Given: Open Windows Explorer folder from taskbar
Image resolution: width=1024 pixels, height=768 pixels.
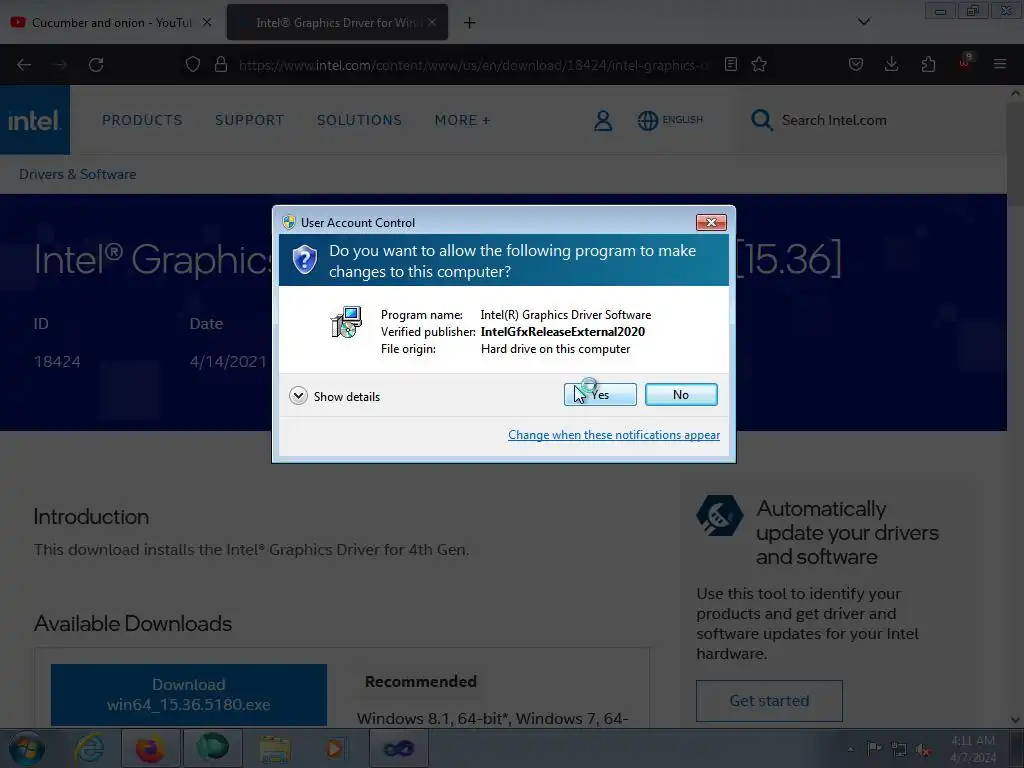Looking at the screenshot, I should coord(275,748).
